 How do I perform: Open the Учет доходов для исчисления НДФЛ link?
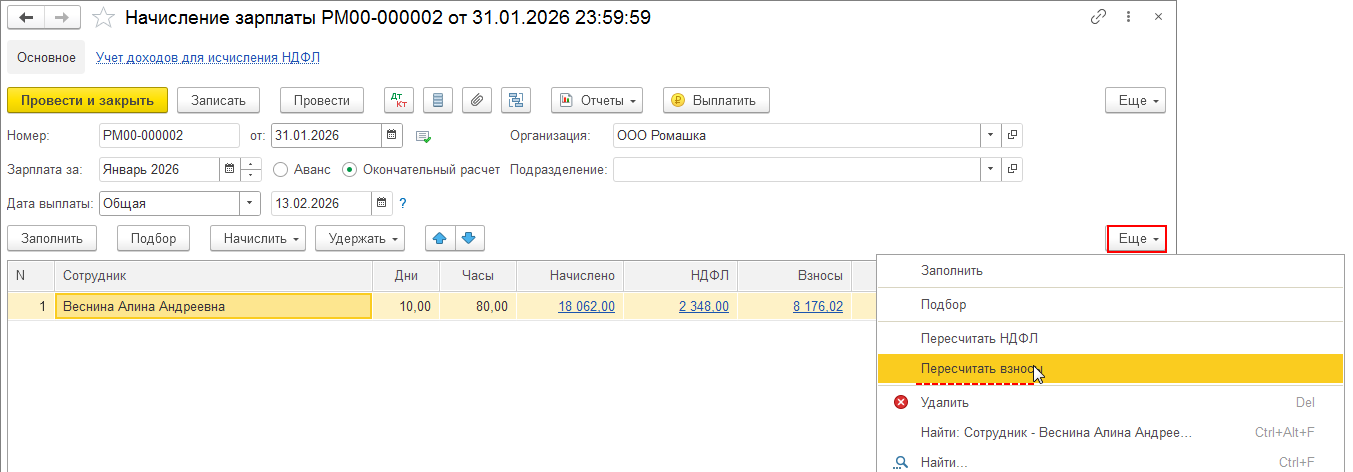click(x=207, y=57)
